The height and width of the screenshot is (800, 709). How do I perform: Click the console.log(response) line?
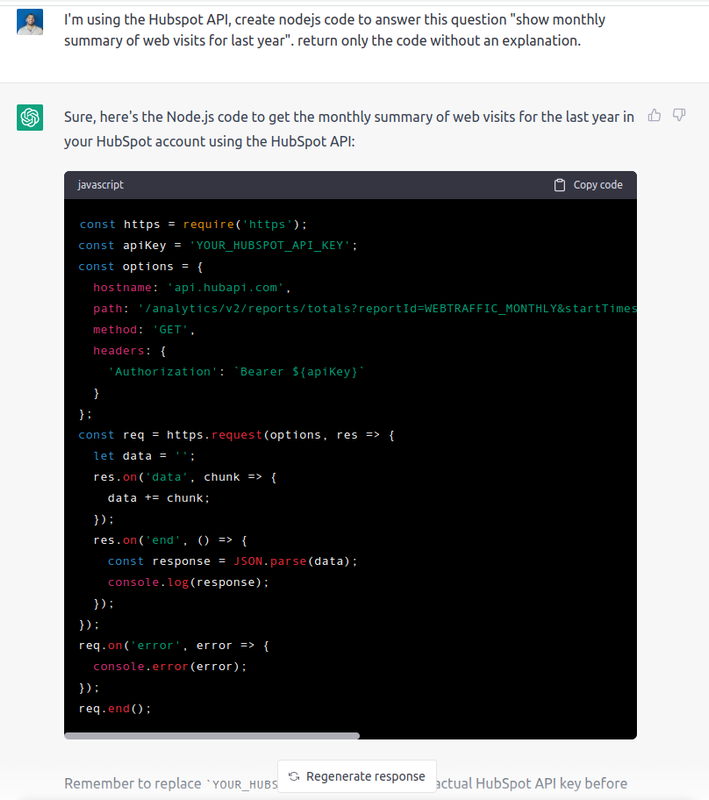[188, 582]
